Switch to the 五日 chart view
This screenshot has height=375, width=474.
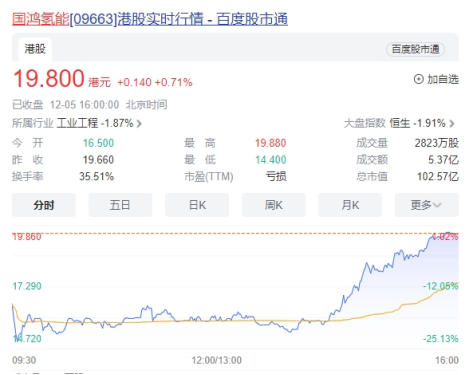click(x=120, y=205)
